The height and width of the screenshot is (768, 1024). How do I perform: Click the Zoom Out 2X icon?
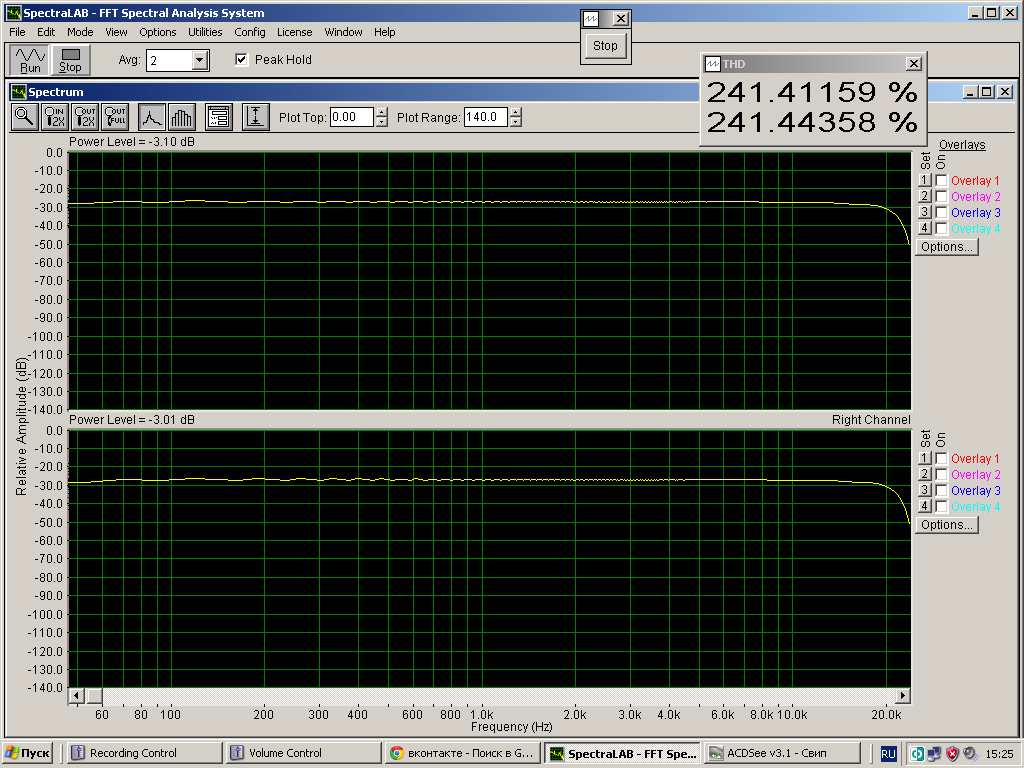[85, 117]
